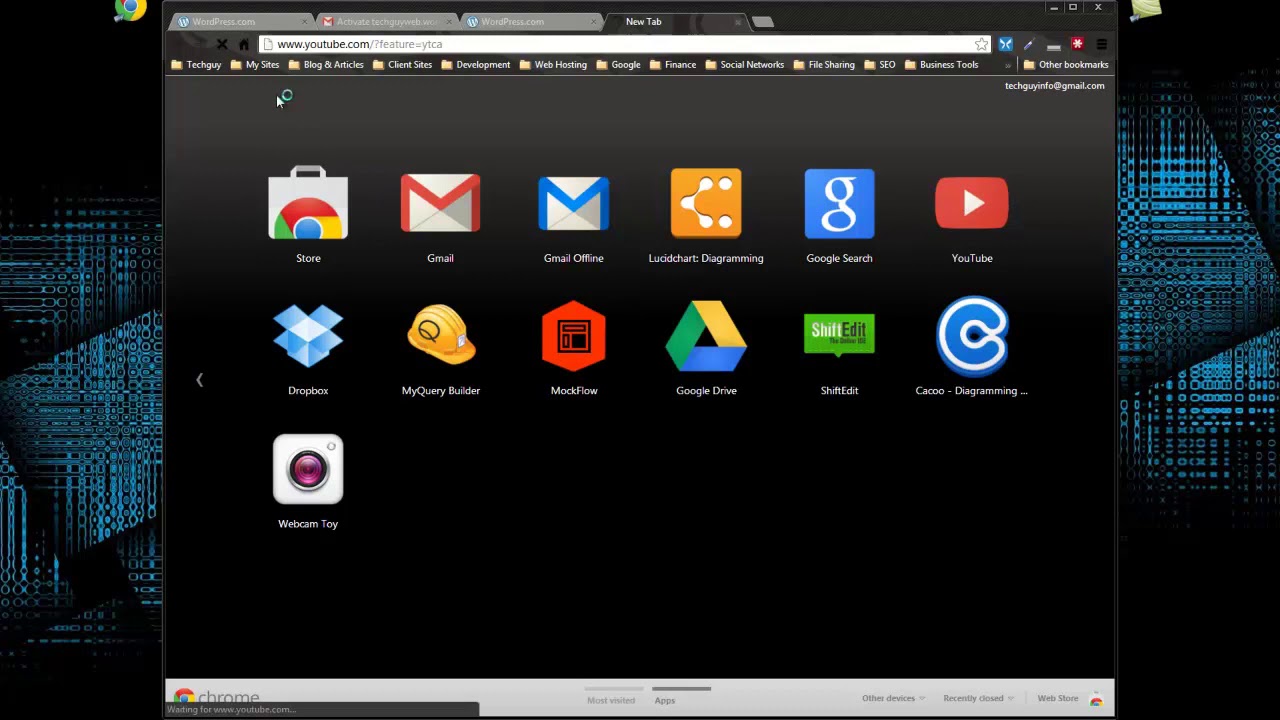Open the Development bookmarks folder

click(476, 65)
